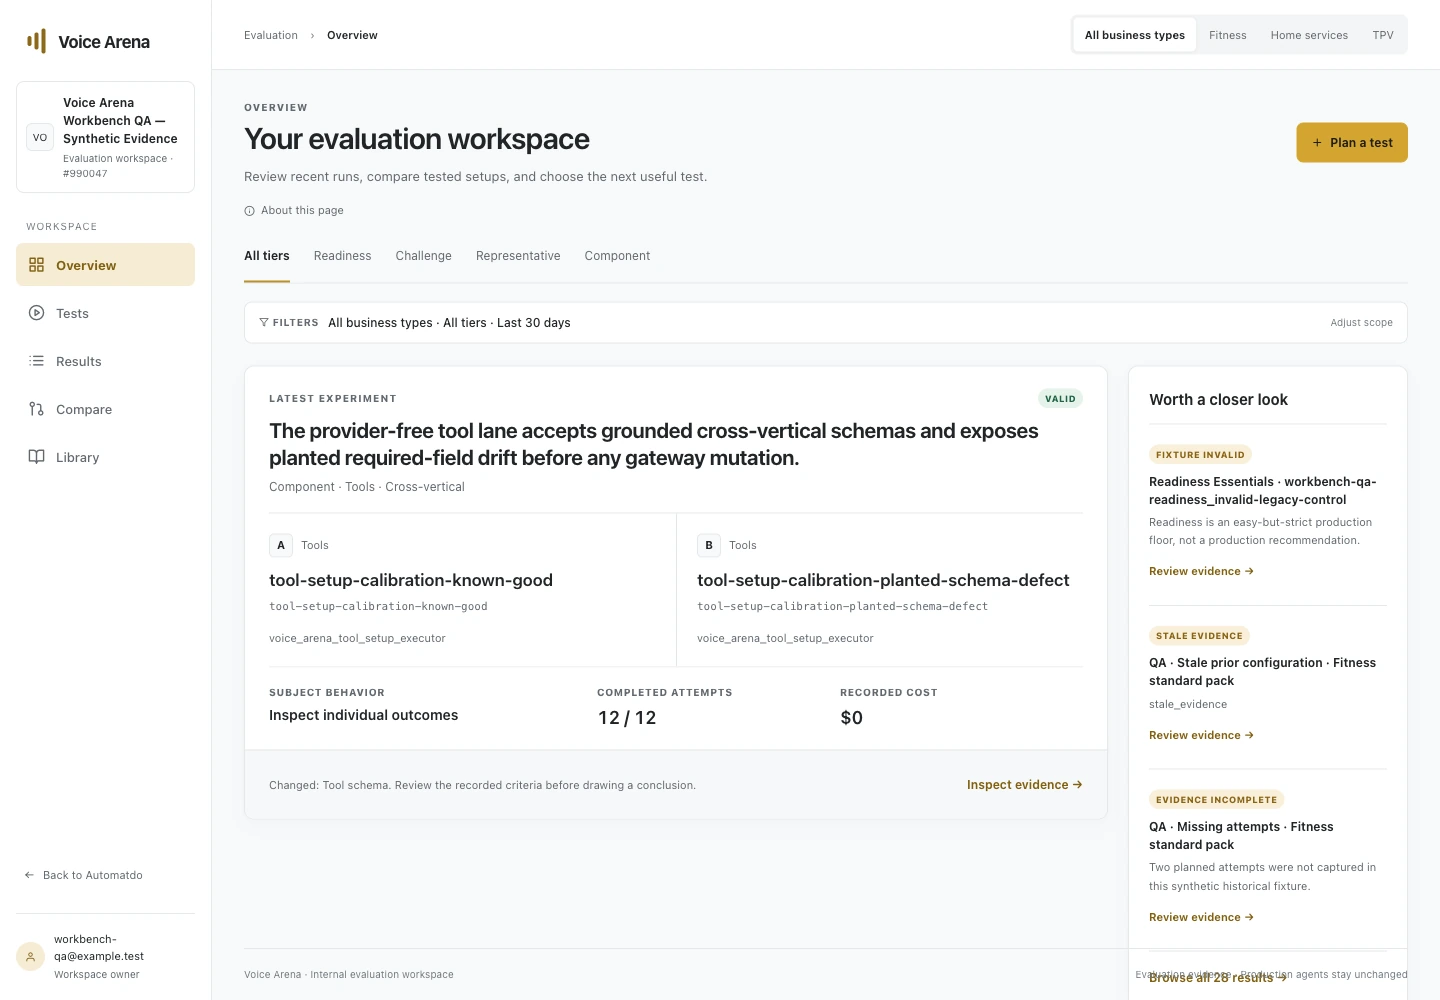Click the Adjust scope link
Image resolution: width=1440 pixels, height=1000 pixels.
(1361, 323)
